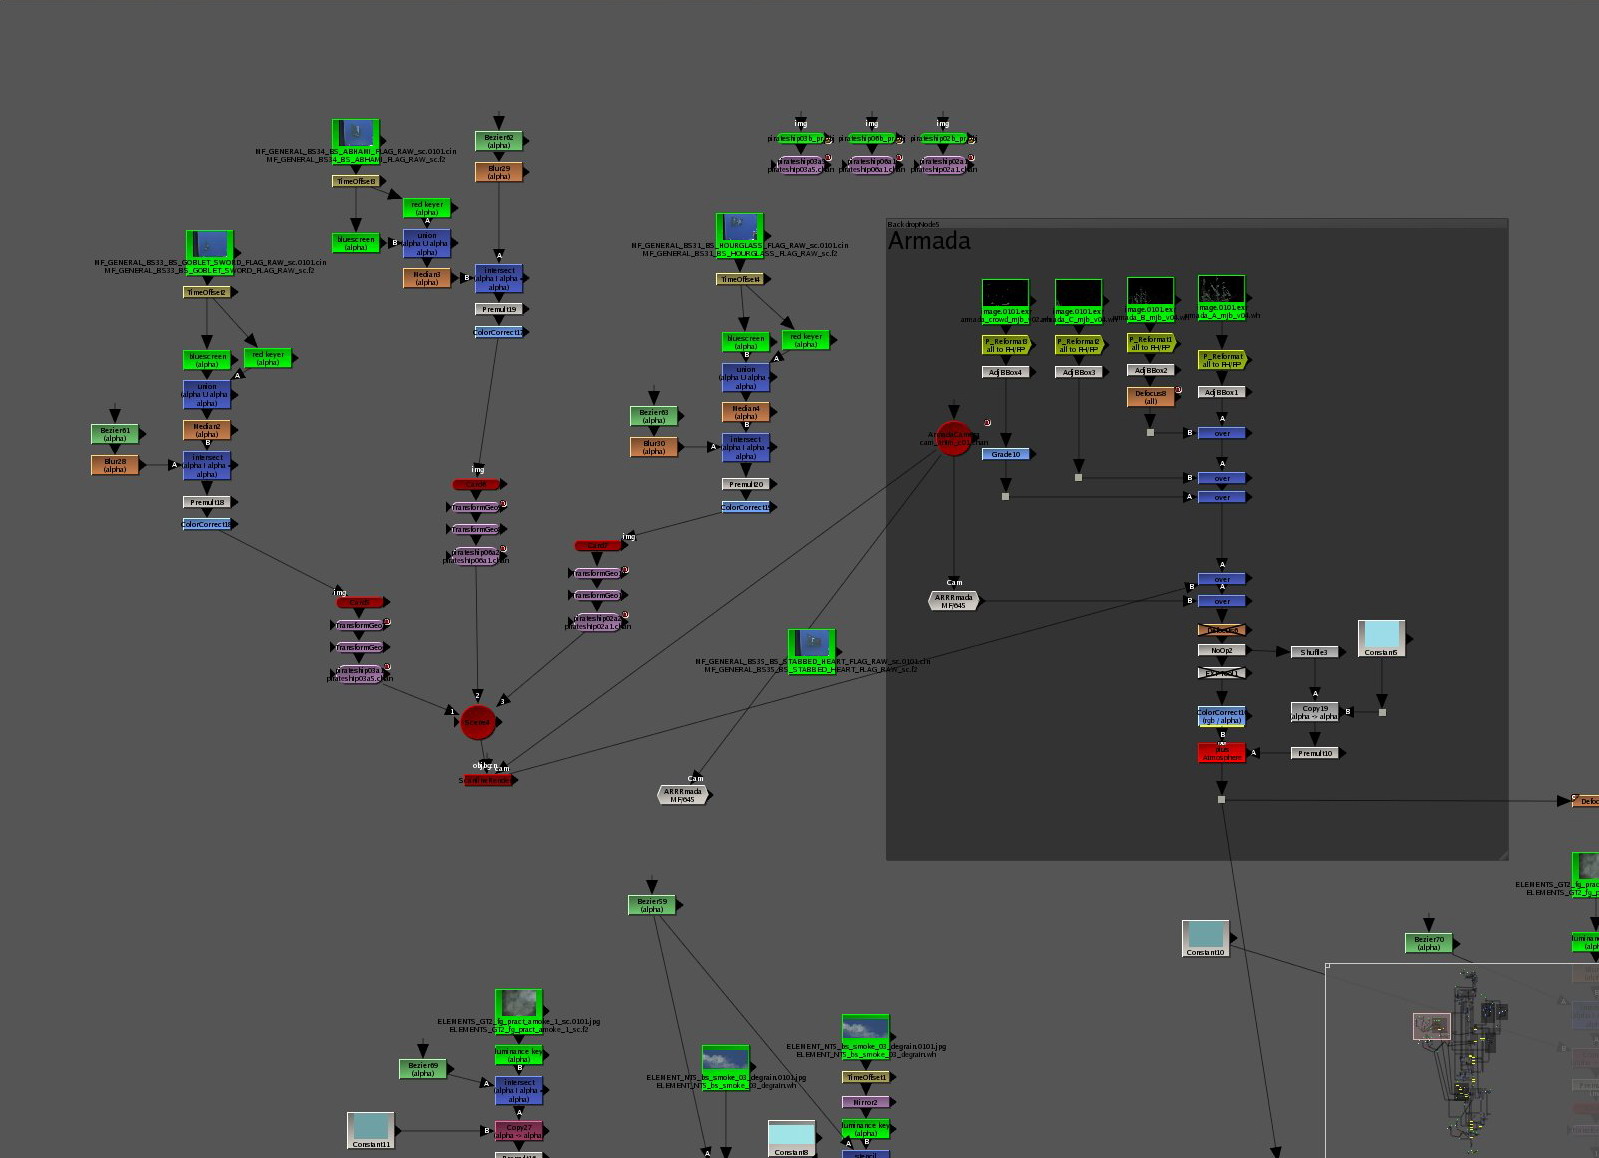Select the AdjBBox1 node

tap(1222, 392)
